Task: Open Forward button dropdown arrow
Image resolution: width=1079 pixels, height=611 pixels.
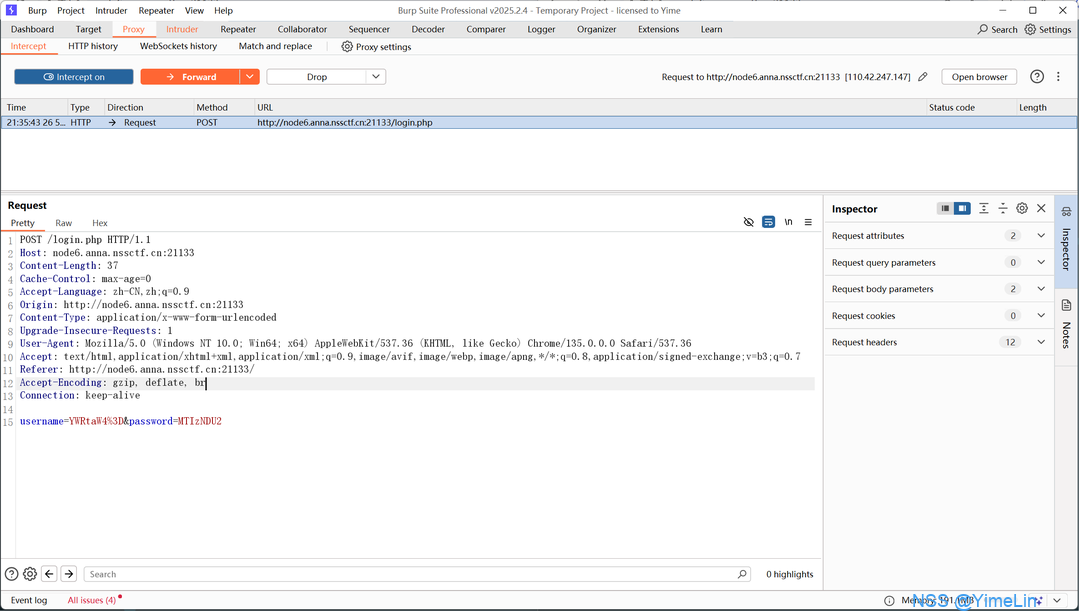Action: [250, 77]
